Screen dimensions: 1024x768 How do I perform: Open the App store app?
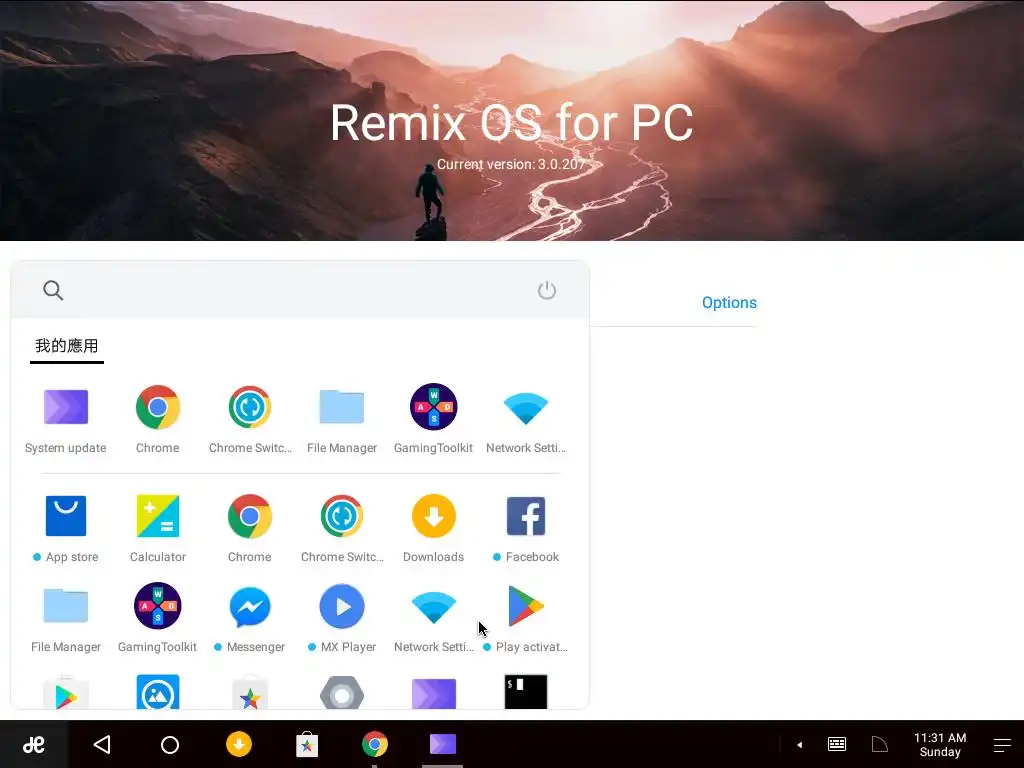point(65,516)
